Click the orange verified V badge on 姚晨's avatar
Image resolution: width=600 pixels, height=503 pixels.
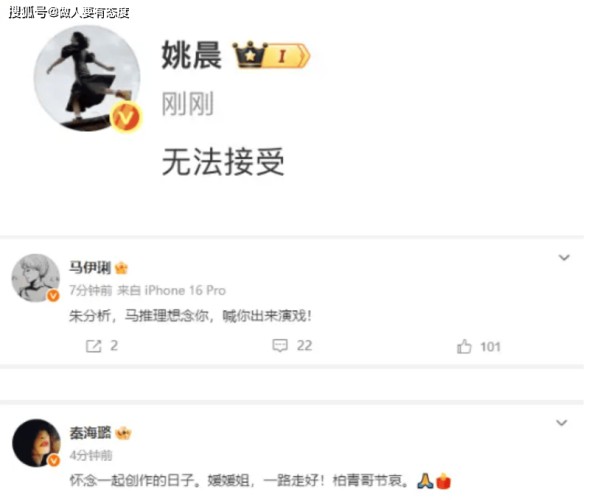click(x=125, y=117)
